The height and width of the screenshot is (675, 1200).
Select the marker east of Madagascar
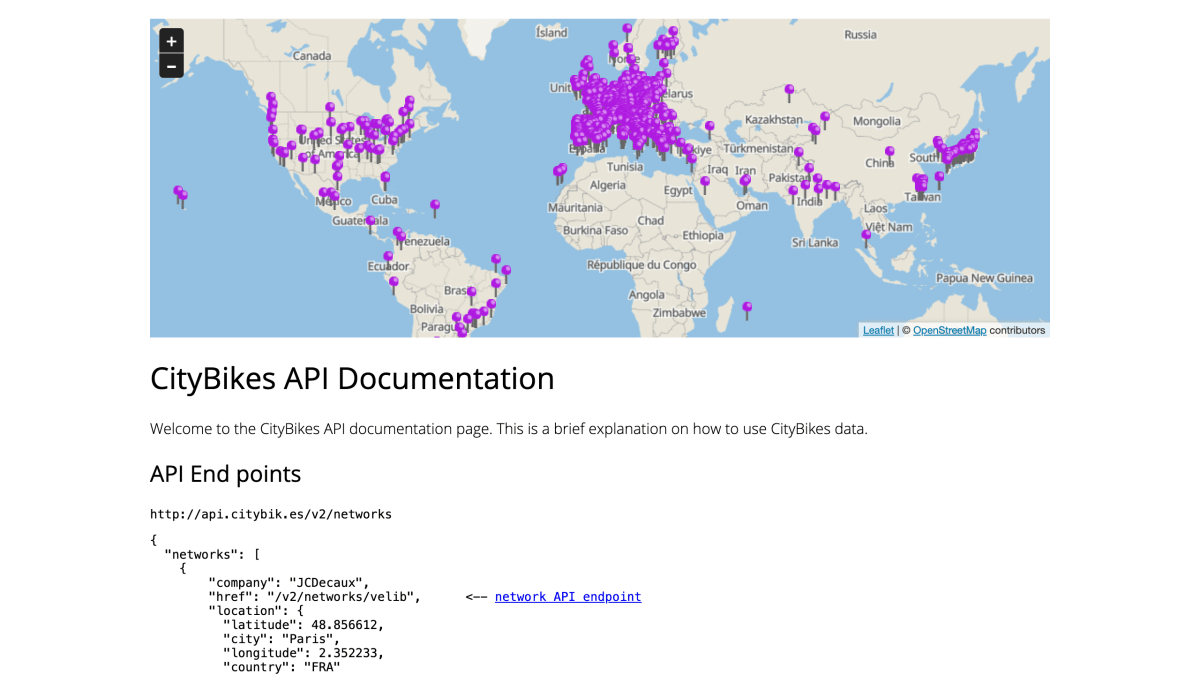coord(747,311)
